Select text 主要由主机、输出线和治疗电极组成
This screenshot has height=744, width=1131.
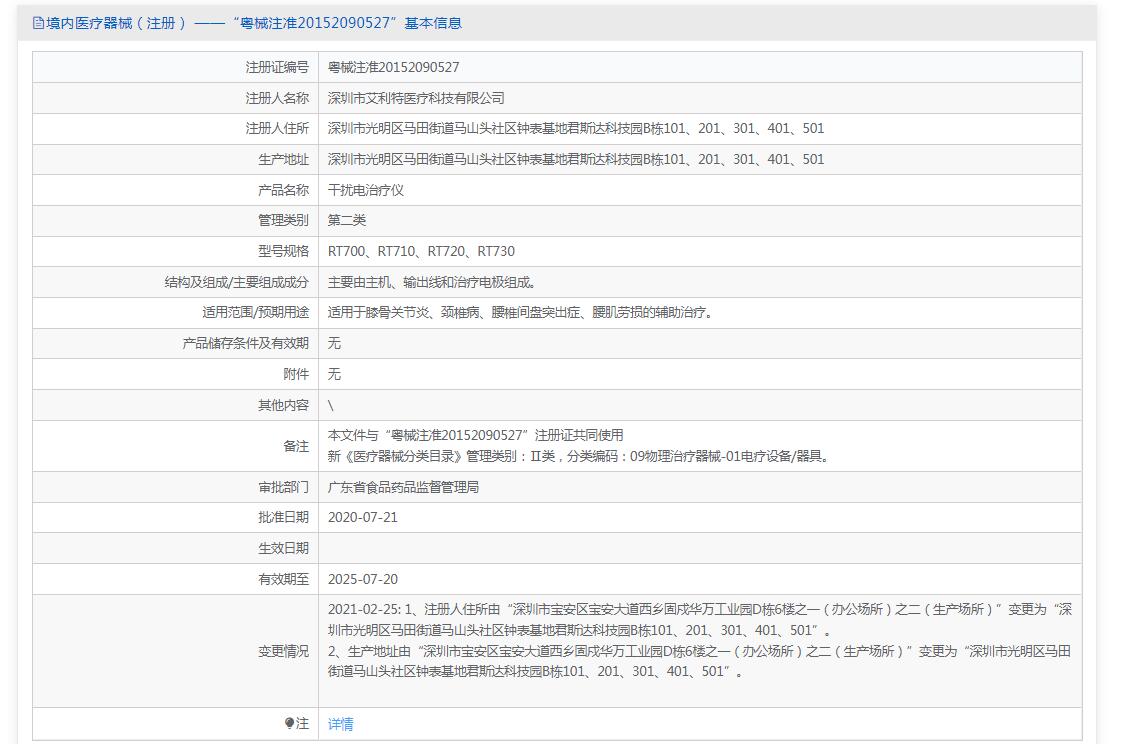[431, 282]
